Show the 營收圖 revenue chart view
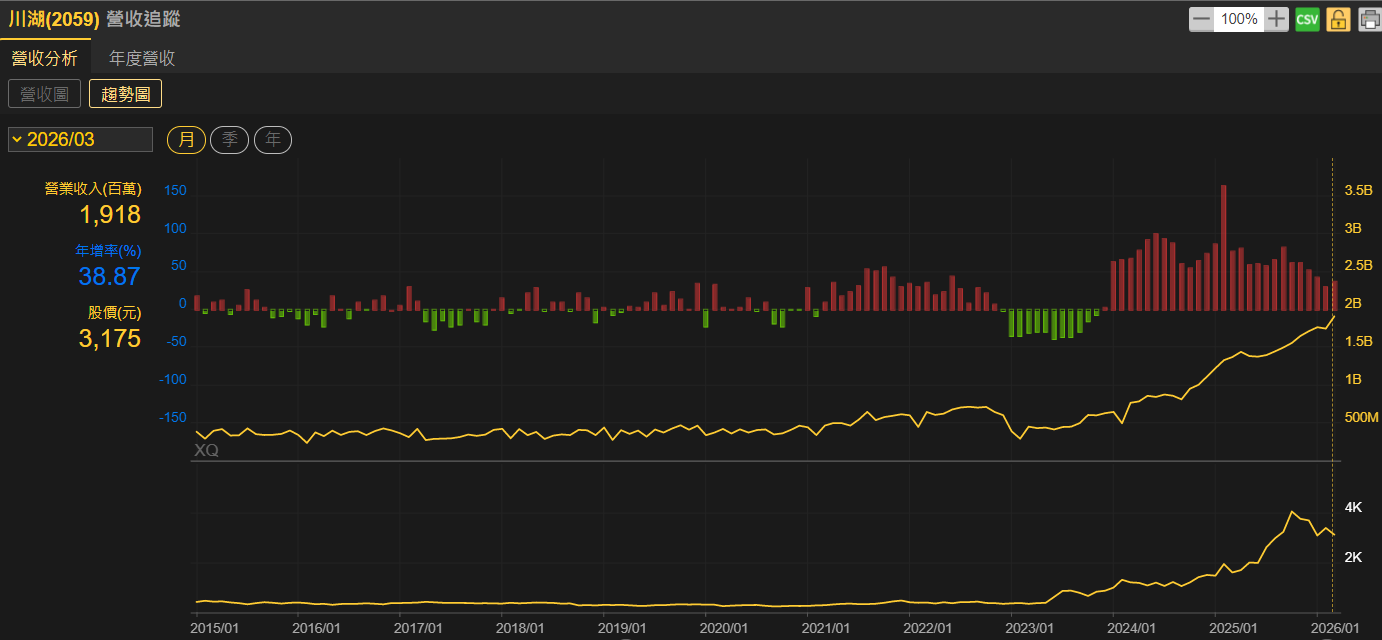This screenshot has height=640, width=1382. click(x=44, y=94)
